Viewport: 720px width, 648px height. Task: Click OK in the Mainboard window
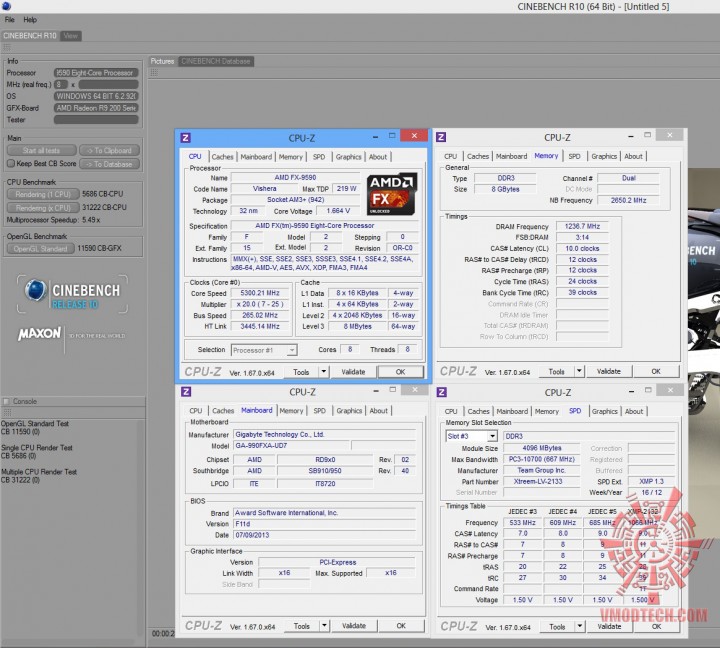click(401, 625)
